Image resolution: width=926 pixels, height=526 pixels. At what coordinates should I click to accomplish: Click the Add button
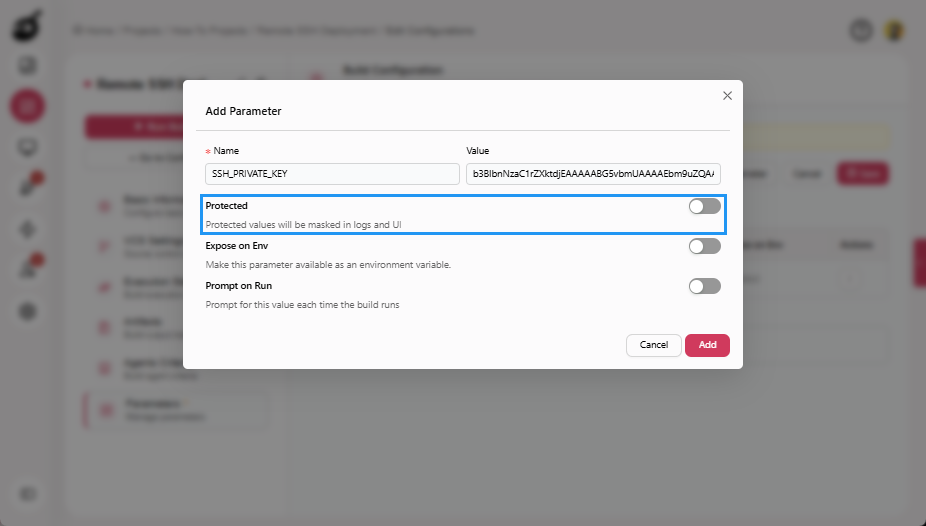[x=707, y=345]
